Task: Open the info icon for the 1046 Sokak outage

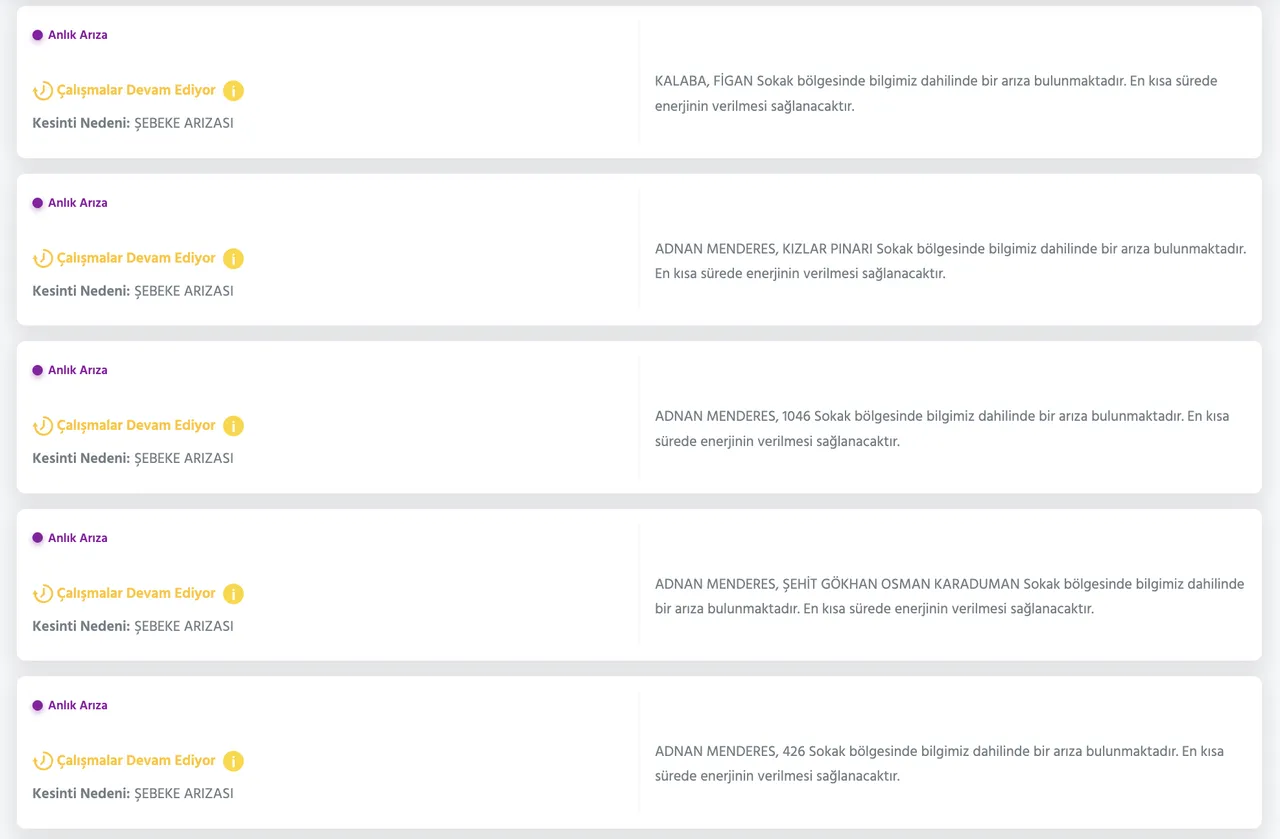Action: click(233, 426)
